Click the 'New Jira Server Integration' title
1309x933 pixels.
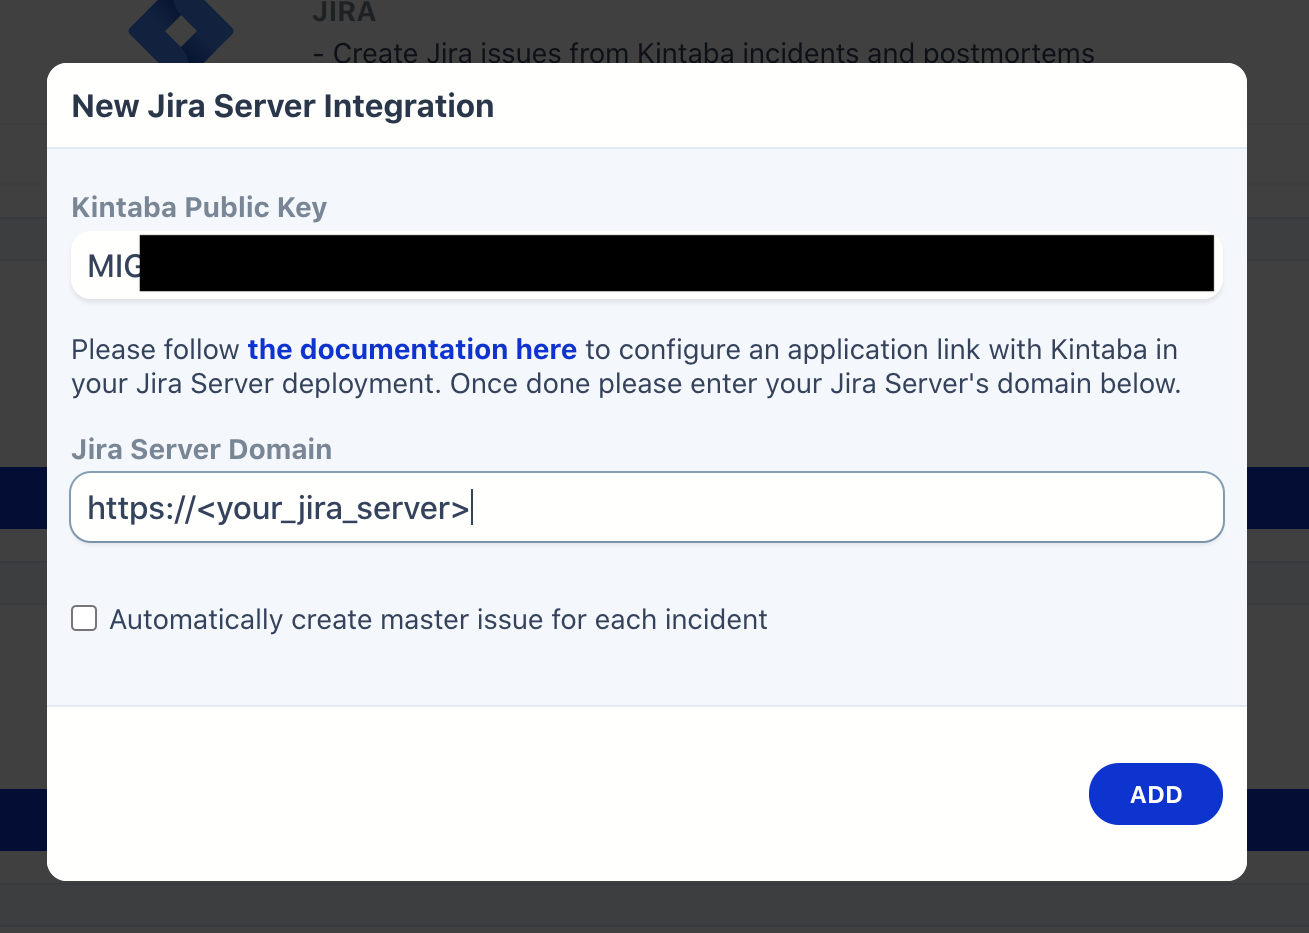pyautogui.click(x=283, y=106)
